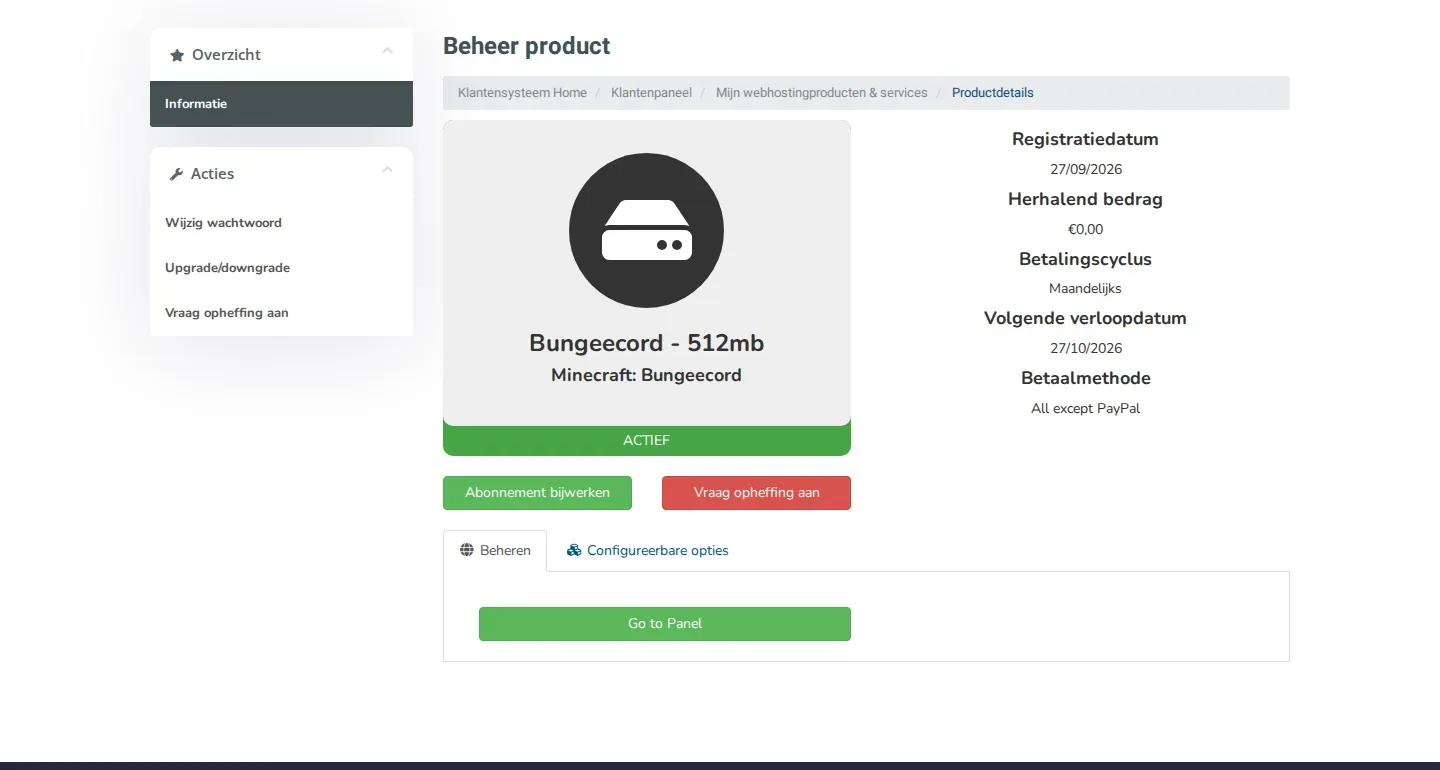The width and height of the screenshot is (1440, 770).
Task: Click the globe icon on Beheren tab
Action: [x=466, y=550]
